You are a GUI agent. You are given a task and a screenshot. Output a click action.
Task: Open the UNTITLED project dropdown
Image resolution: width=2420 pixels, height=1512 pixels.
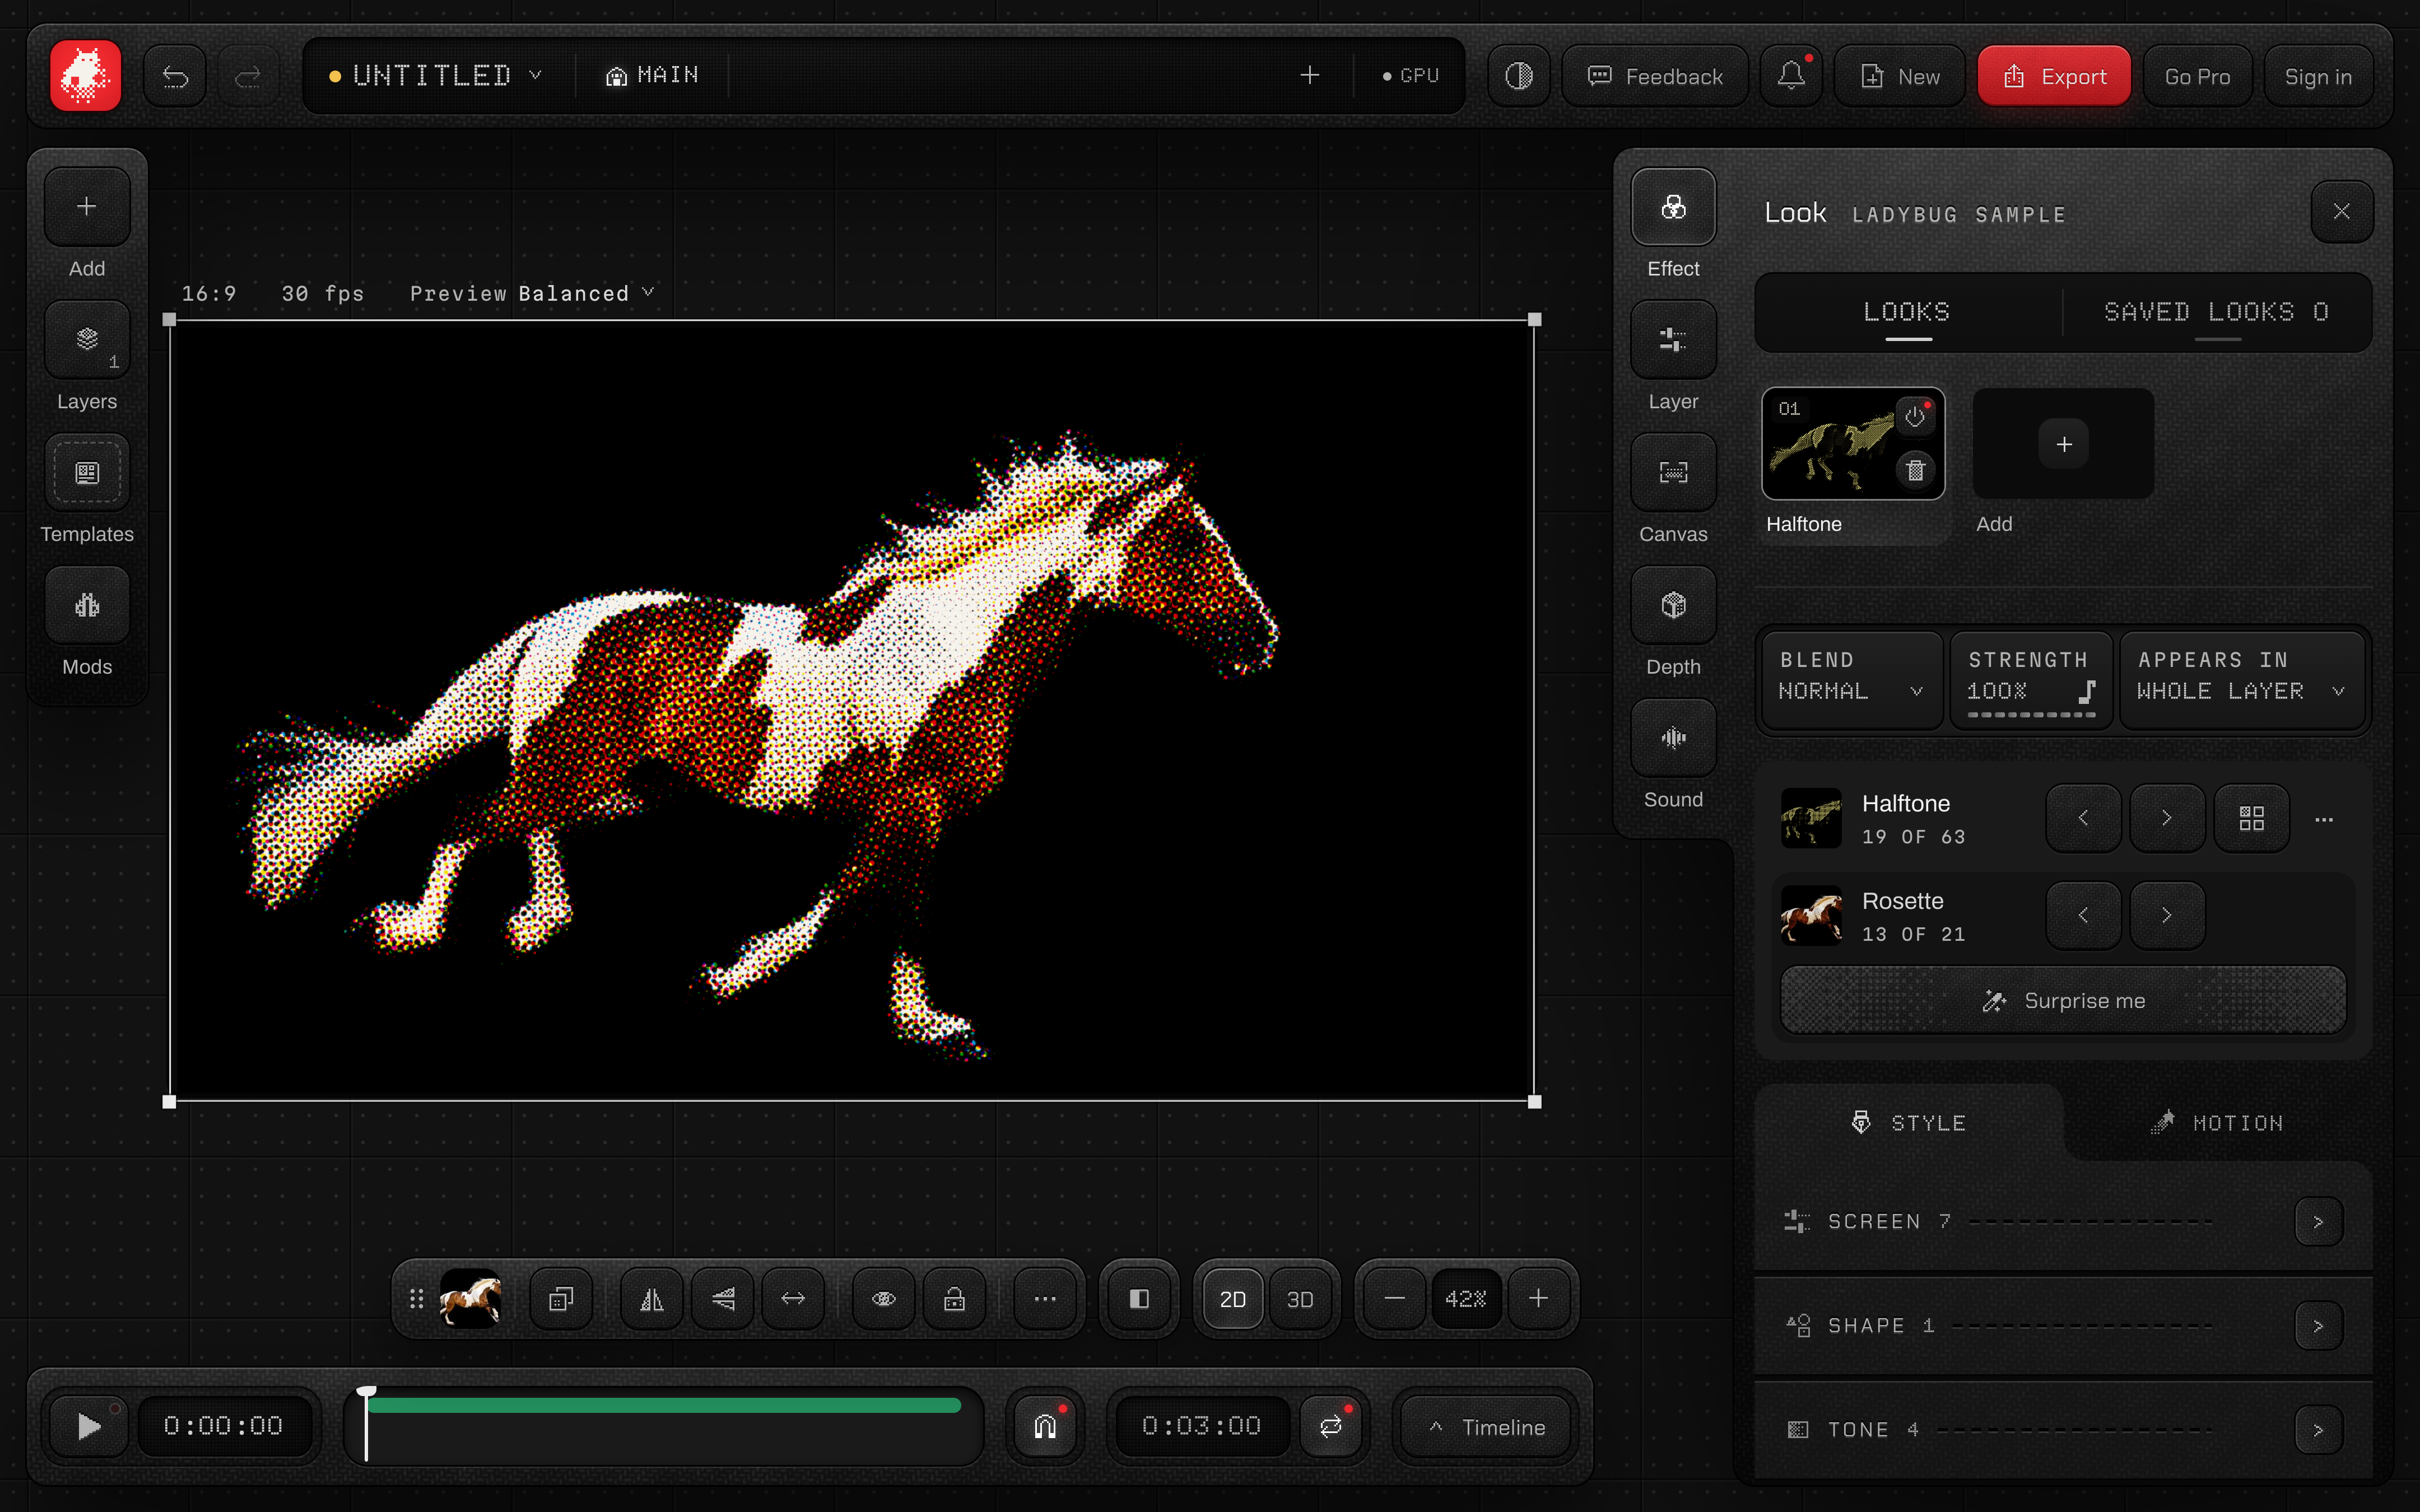tap(435, 76)
